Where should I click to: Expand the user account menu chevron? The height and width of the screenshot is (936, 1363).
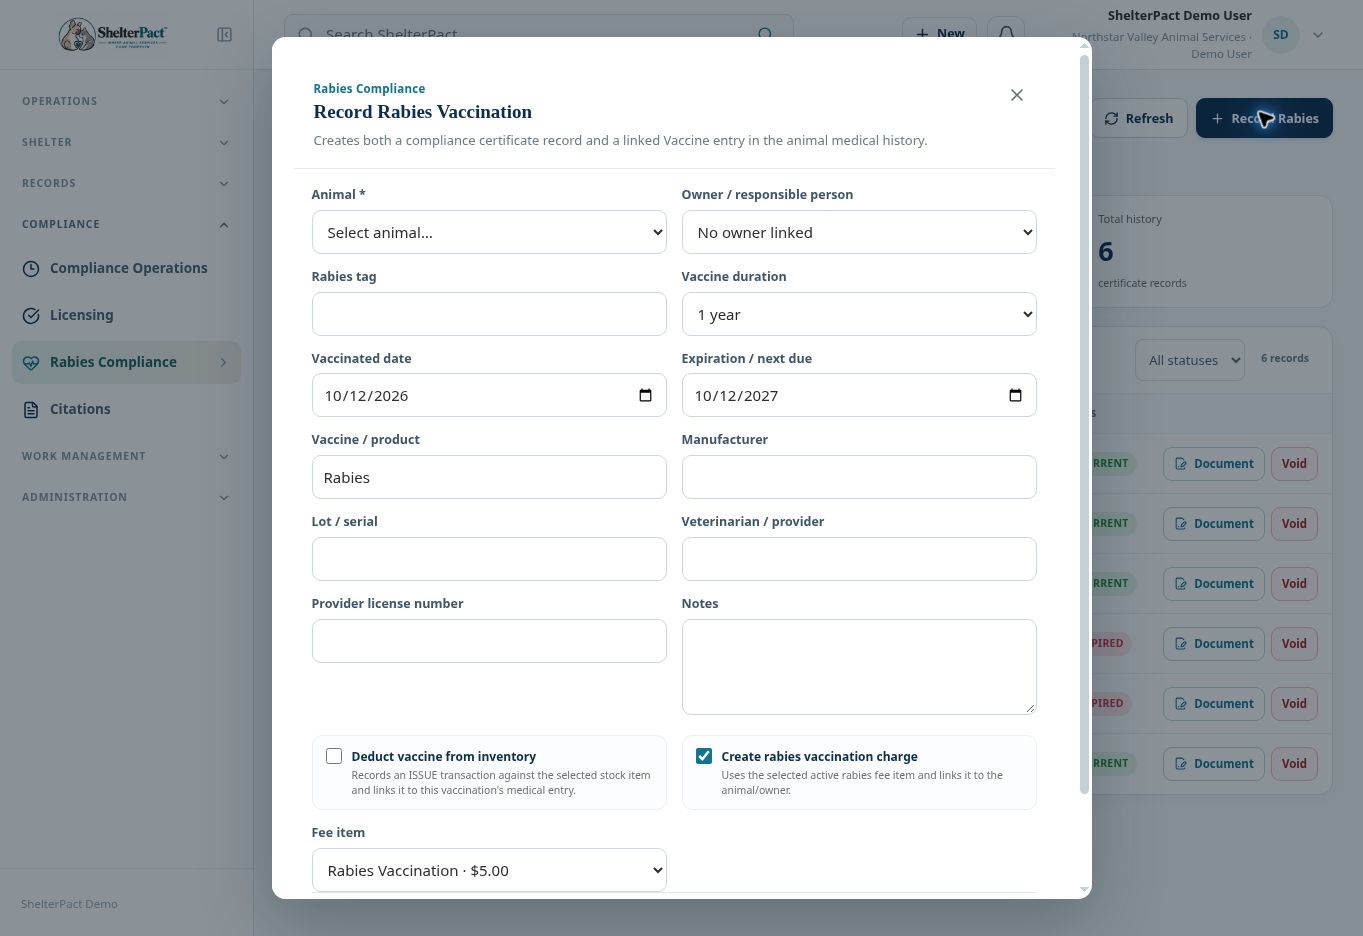(1318, 35)
